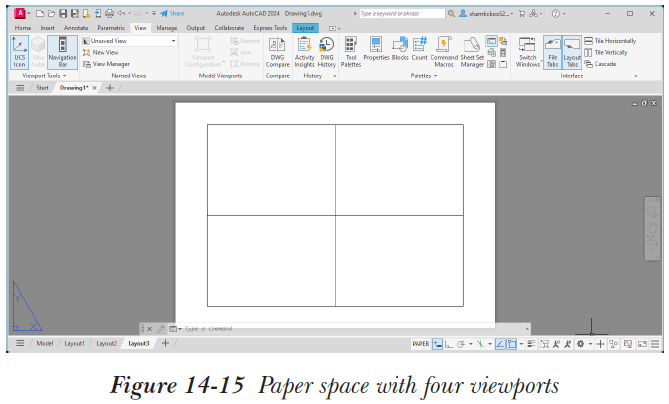Image resolution: width=669 pixels, height=404 pixels.
Task: Open the Start file tab
Action: pyautogui.click(x=42, y=88)
